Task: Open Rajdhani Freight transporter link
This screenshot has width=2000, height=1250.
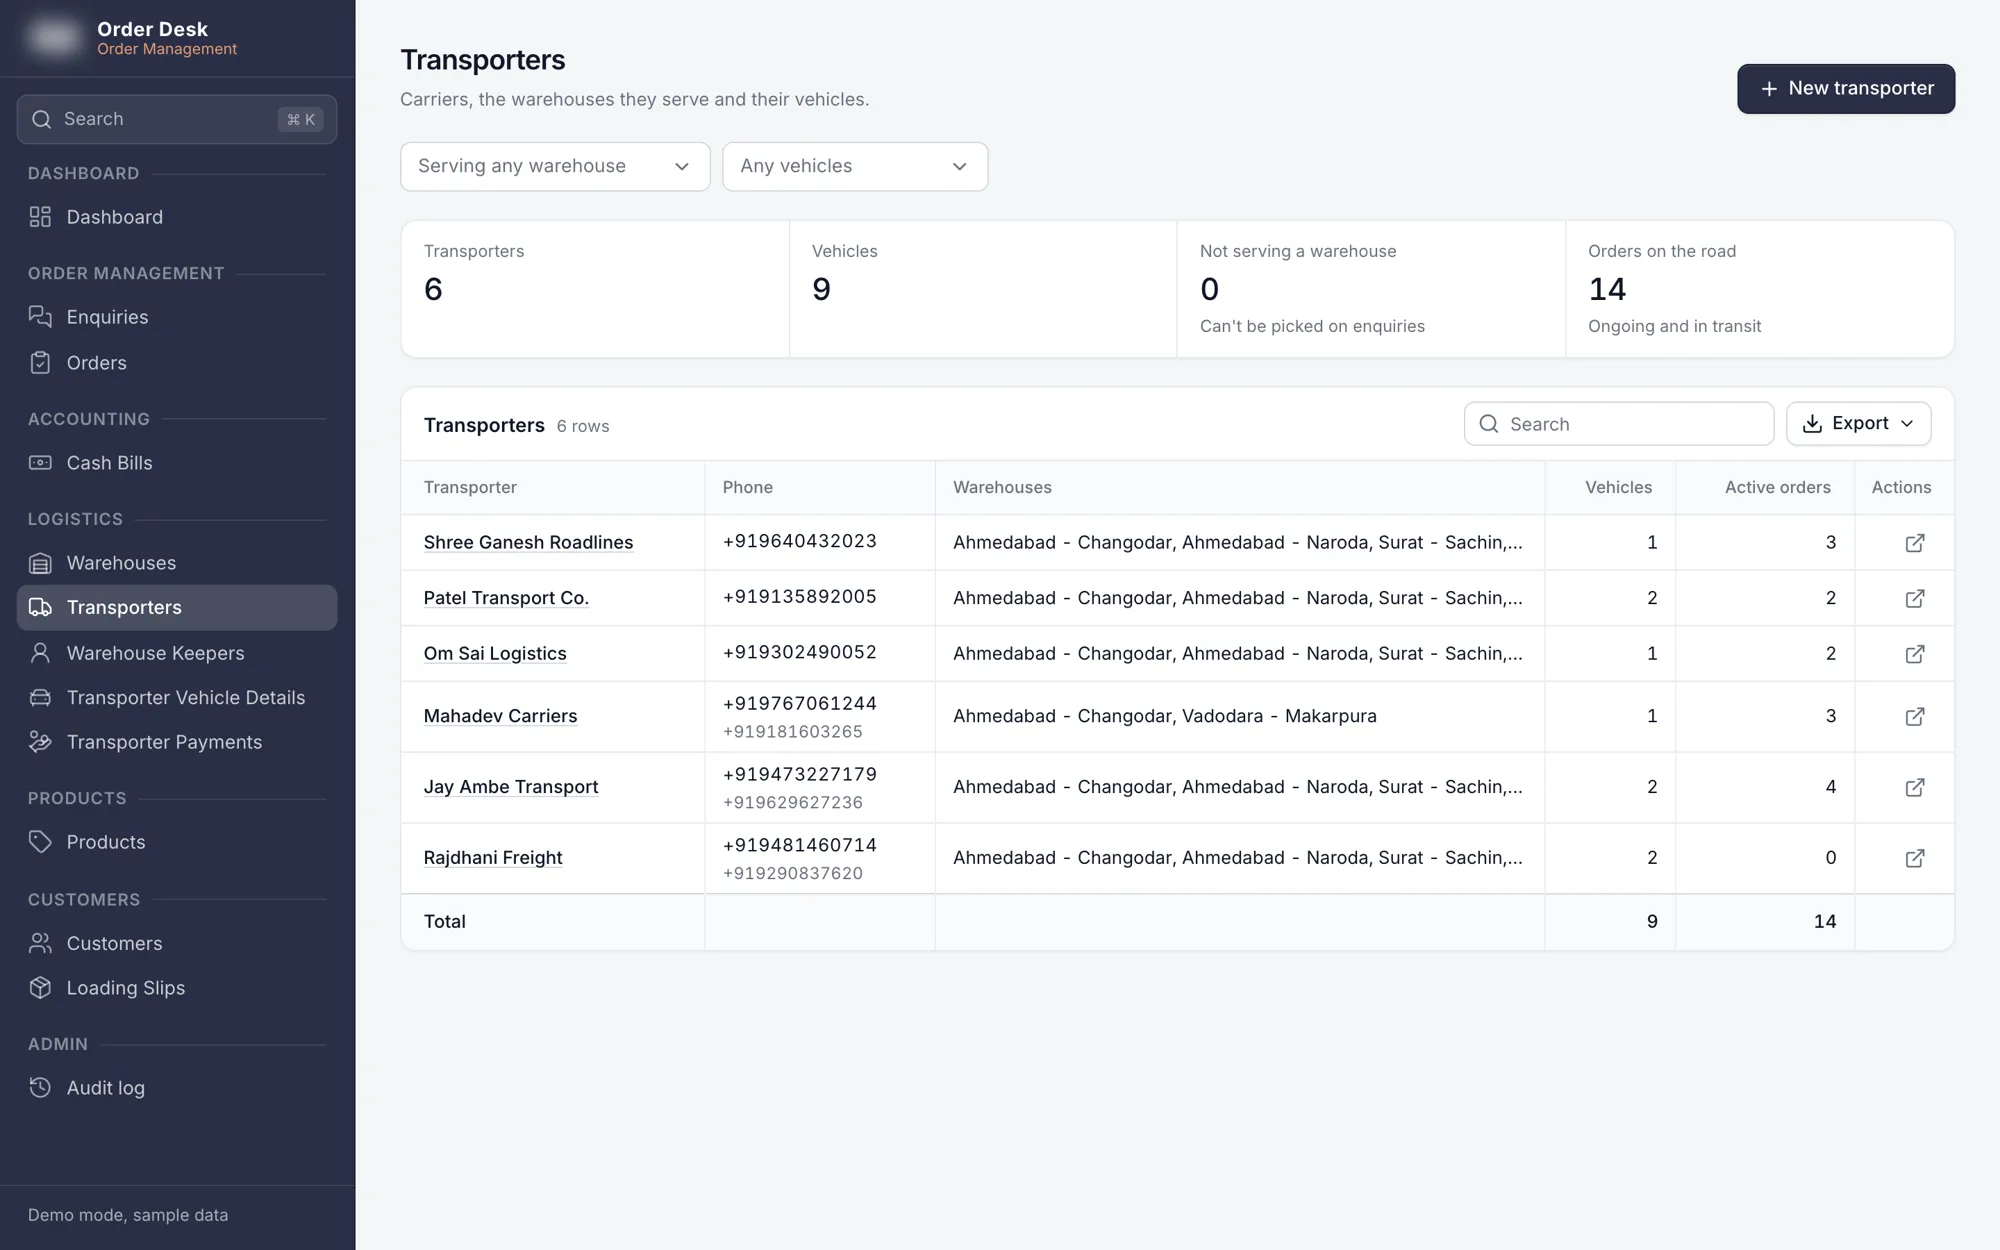Action: click(x=493, y=858)
